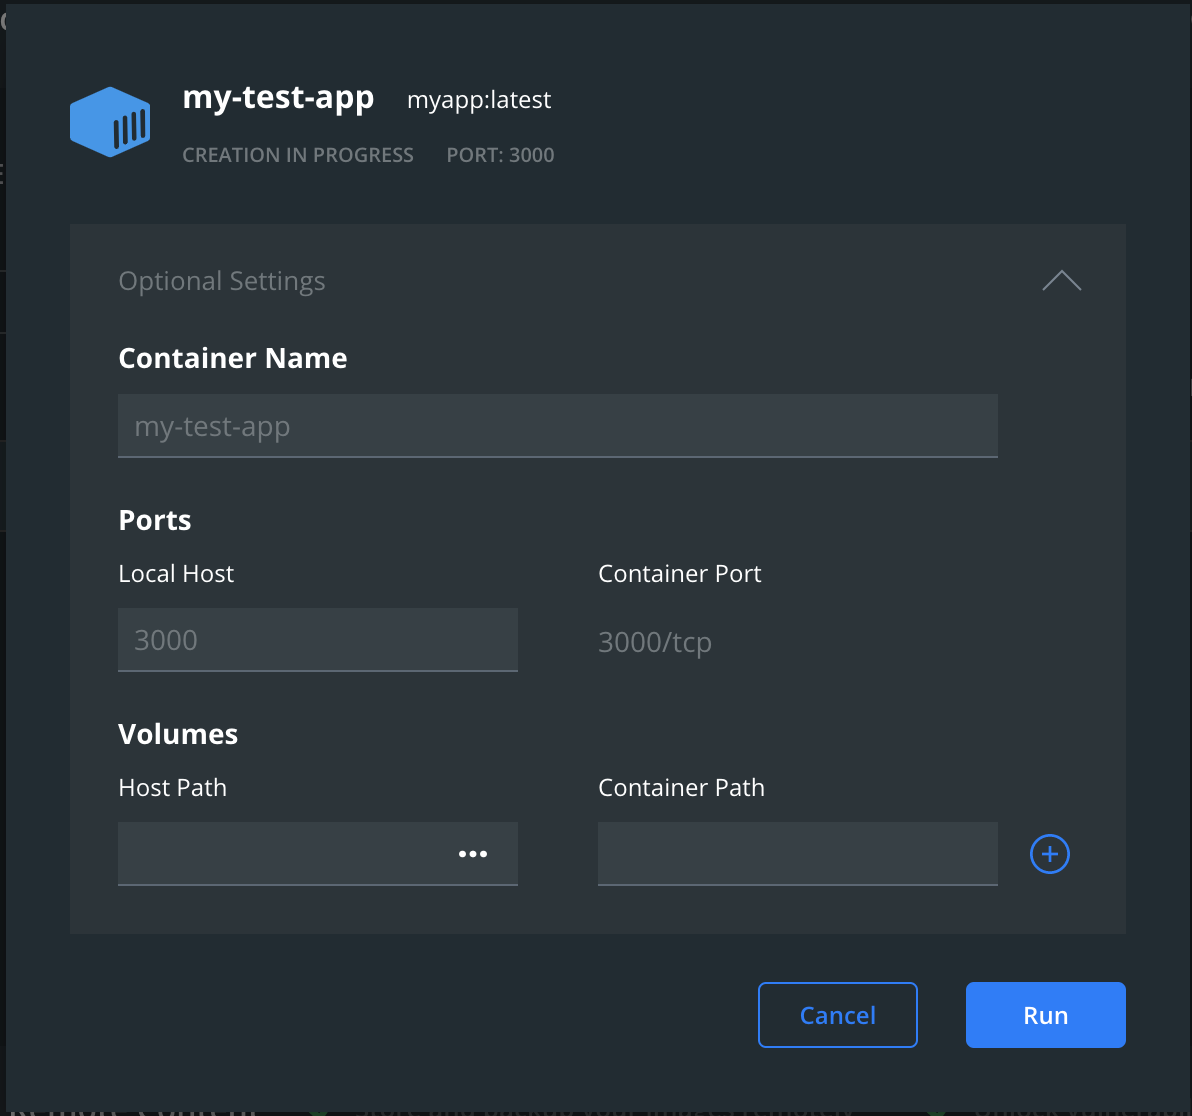Click the Run button
This screenshot has height=1116, width=1192.
tap(1045, 1015)
